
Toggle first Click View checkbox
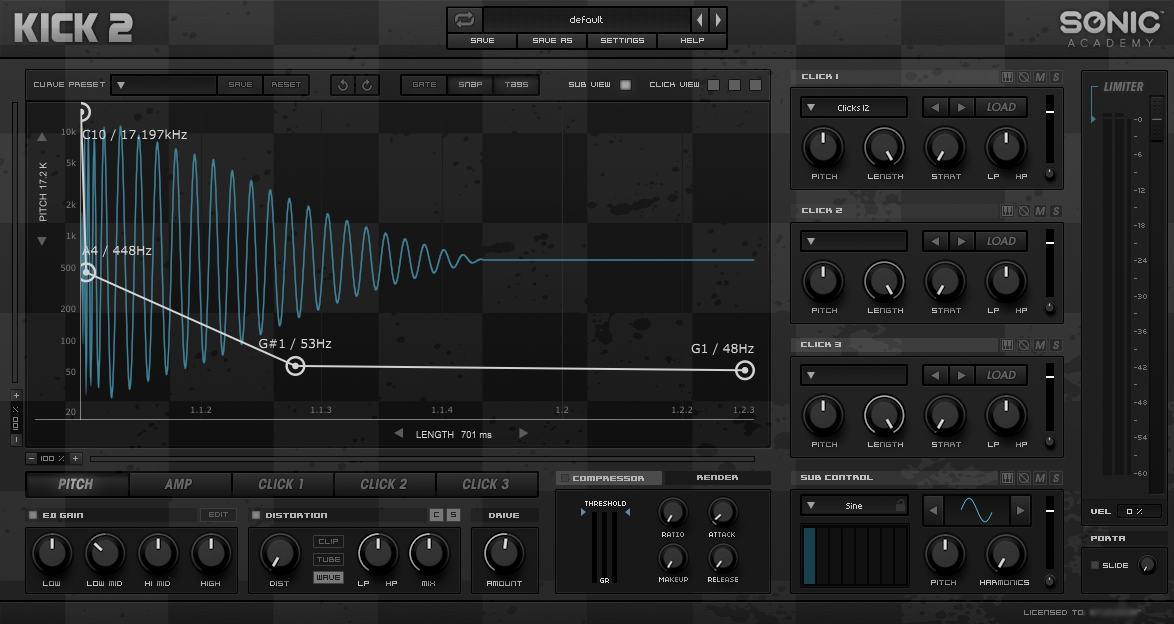click(x=714, y=85)
